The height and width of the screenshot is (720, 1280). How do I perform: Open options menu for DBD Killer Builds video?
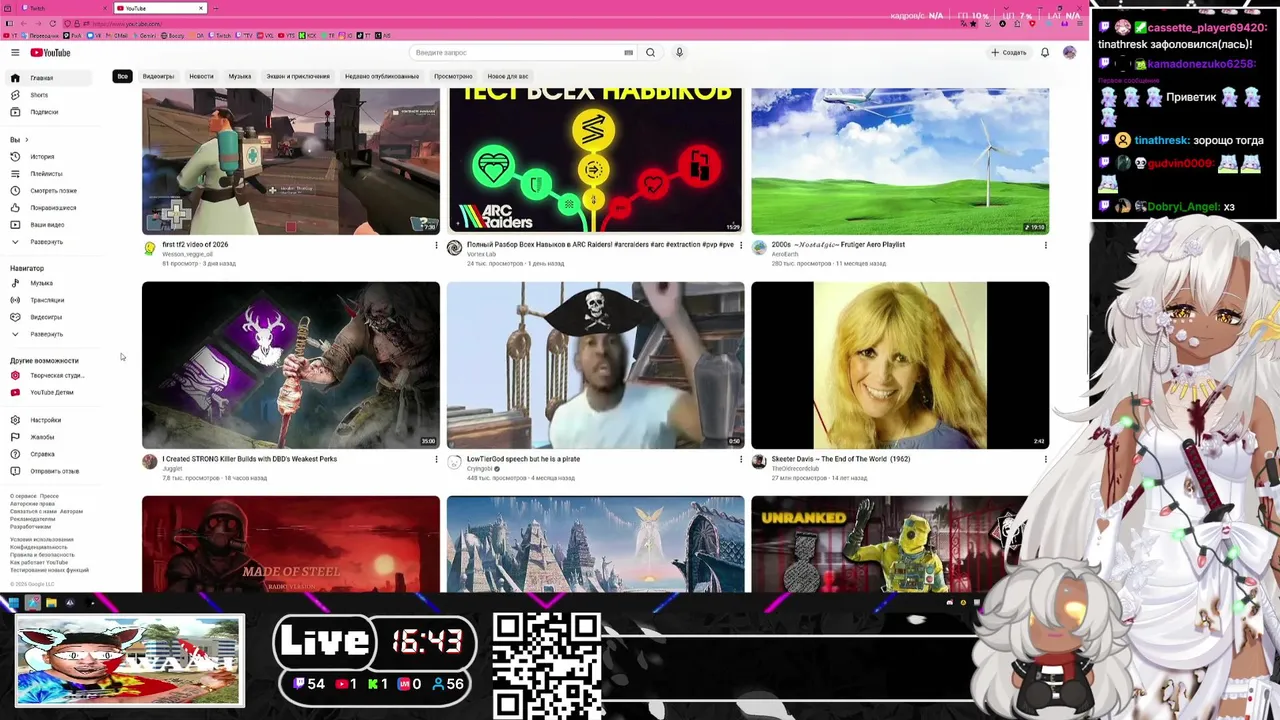pos(436,460)
